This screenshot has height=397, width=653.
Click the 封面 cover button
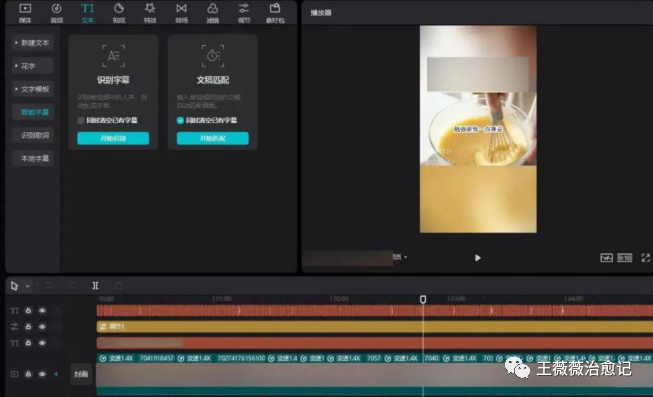point(81,374)
